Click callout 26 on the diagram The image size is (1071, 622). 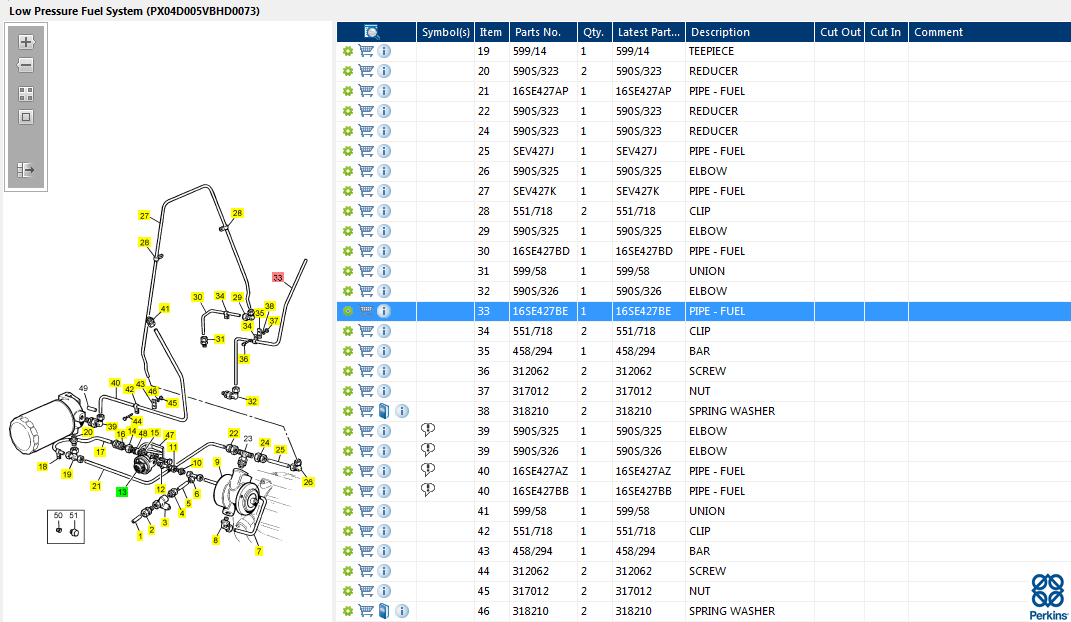click(308, 482)
